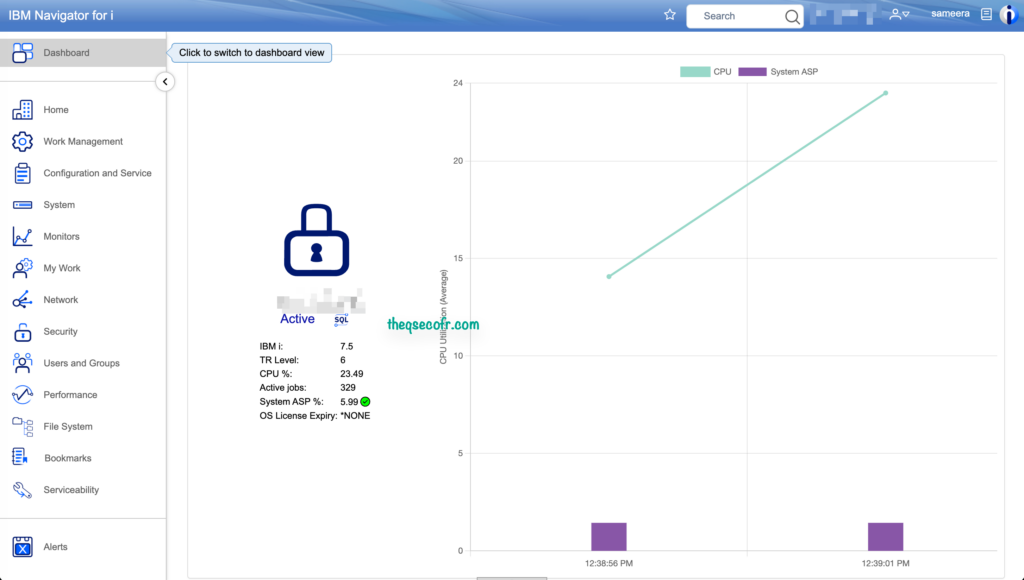The image size is (1024, 580).
Task: Select Work Management menu label
Action: [83, 141]
